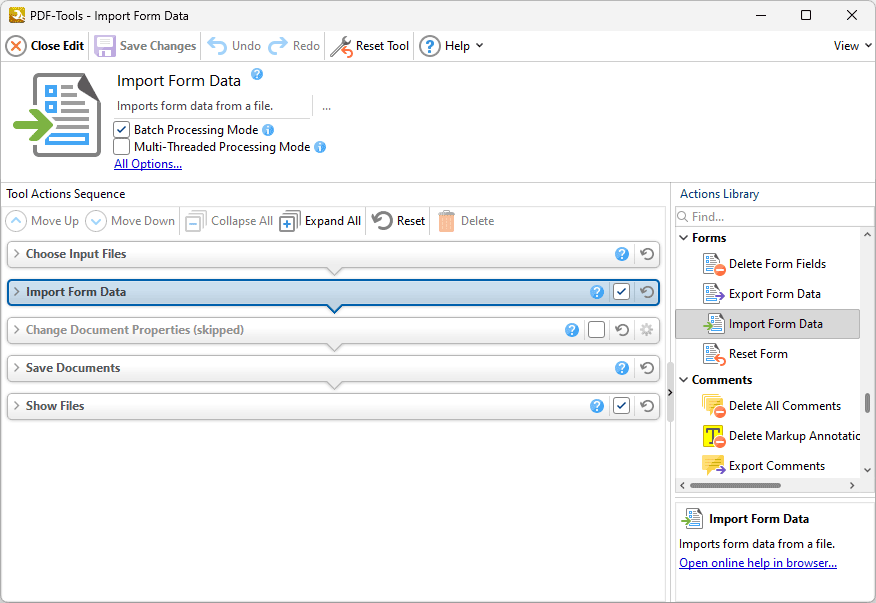
Task: Expand the Choose Input Files step
Action: (x=17, y=254)
